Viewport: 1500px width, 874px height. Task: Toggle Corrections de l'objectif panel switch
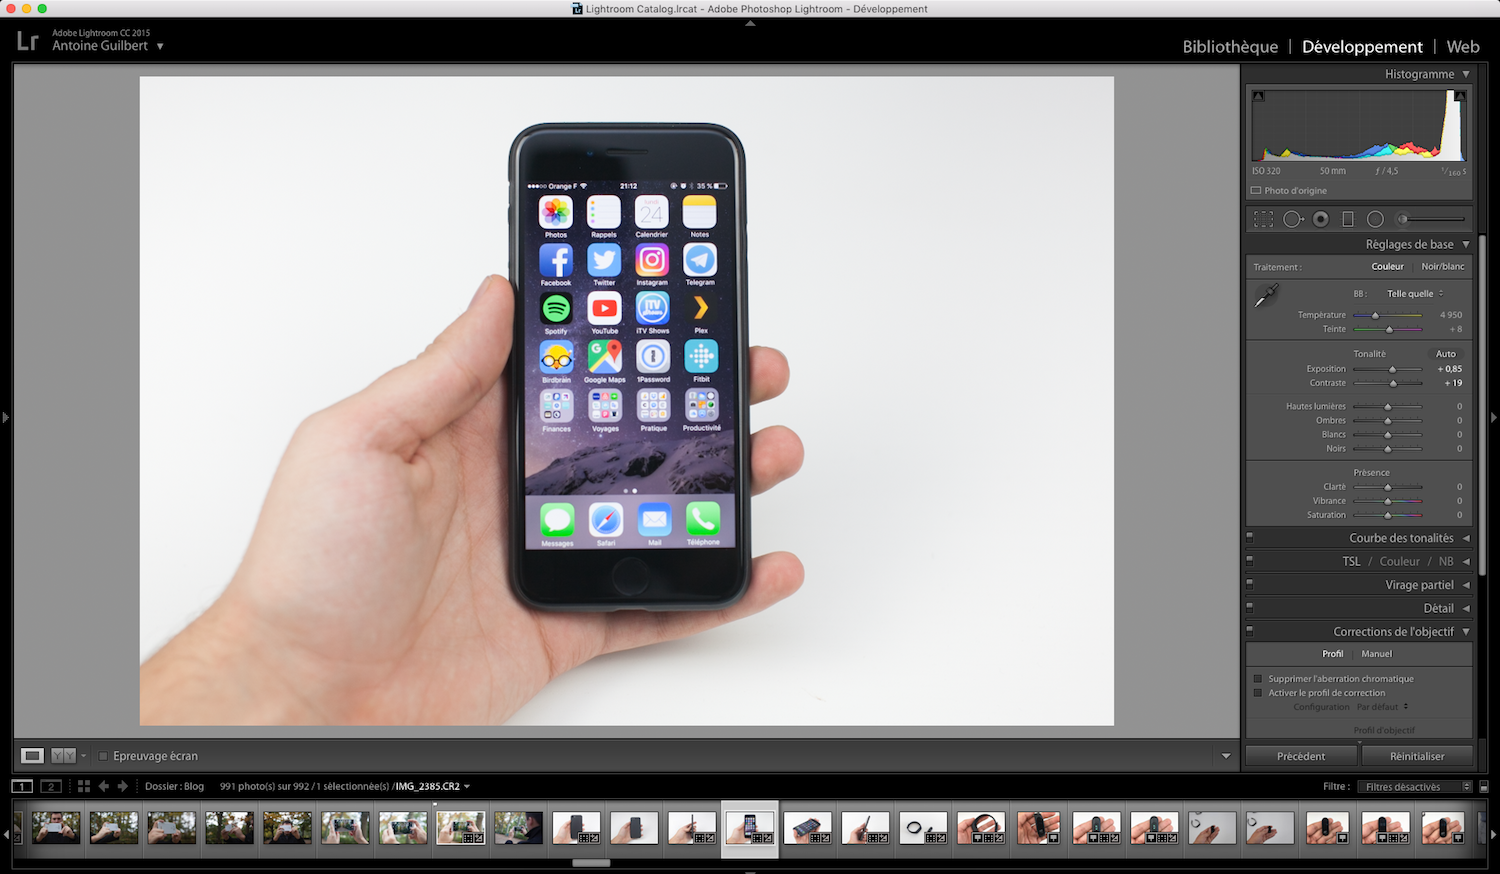[x=1250, y=632]
